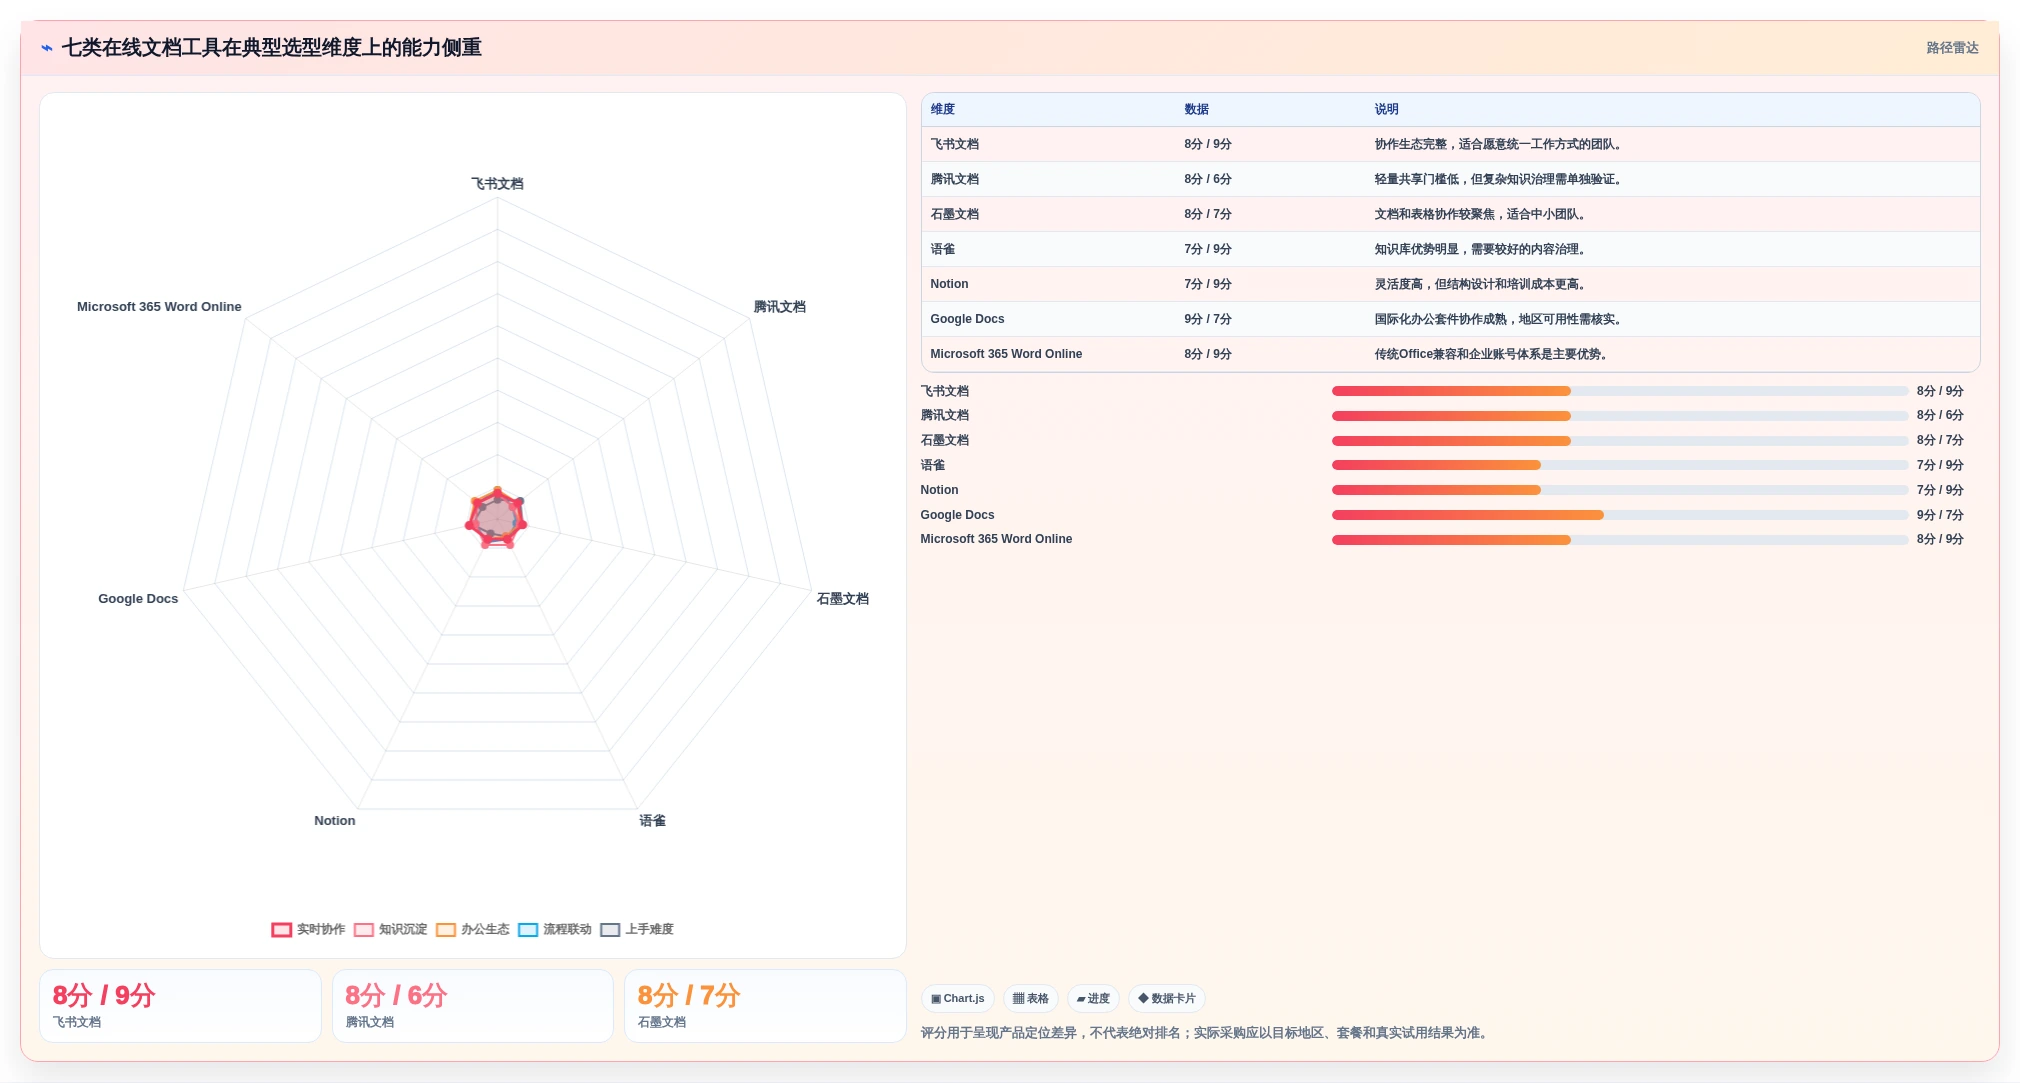Toggle the 流程联动 legend item
Screen dimensions: 2020x1083
pos(555,929)
